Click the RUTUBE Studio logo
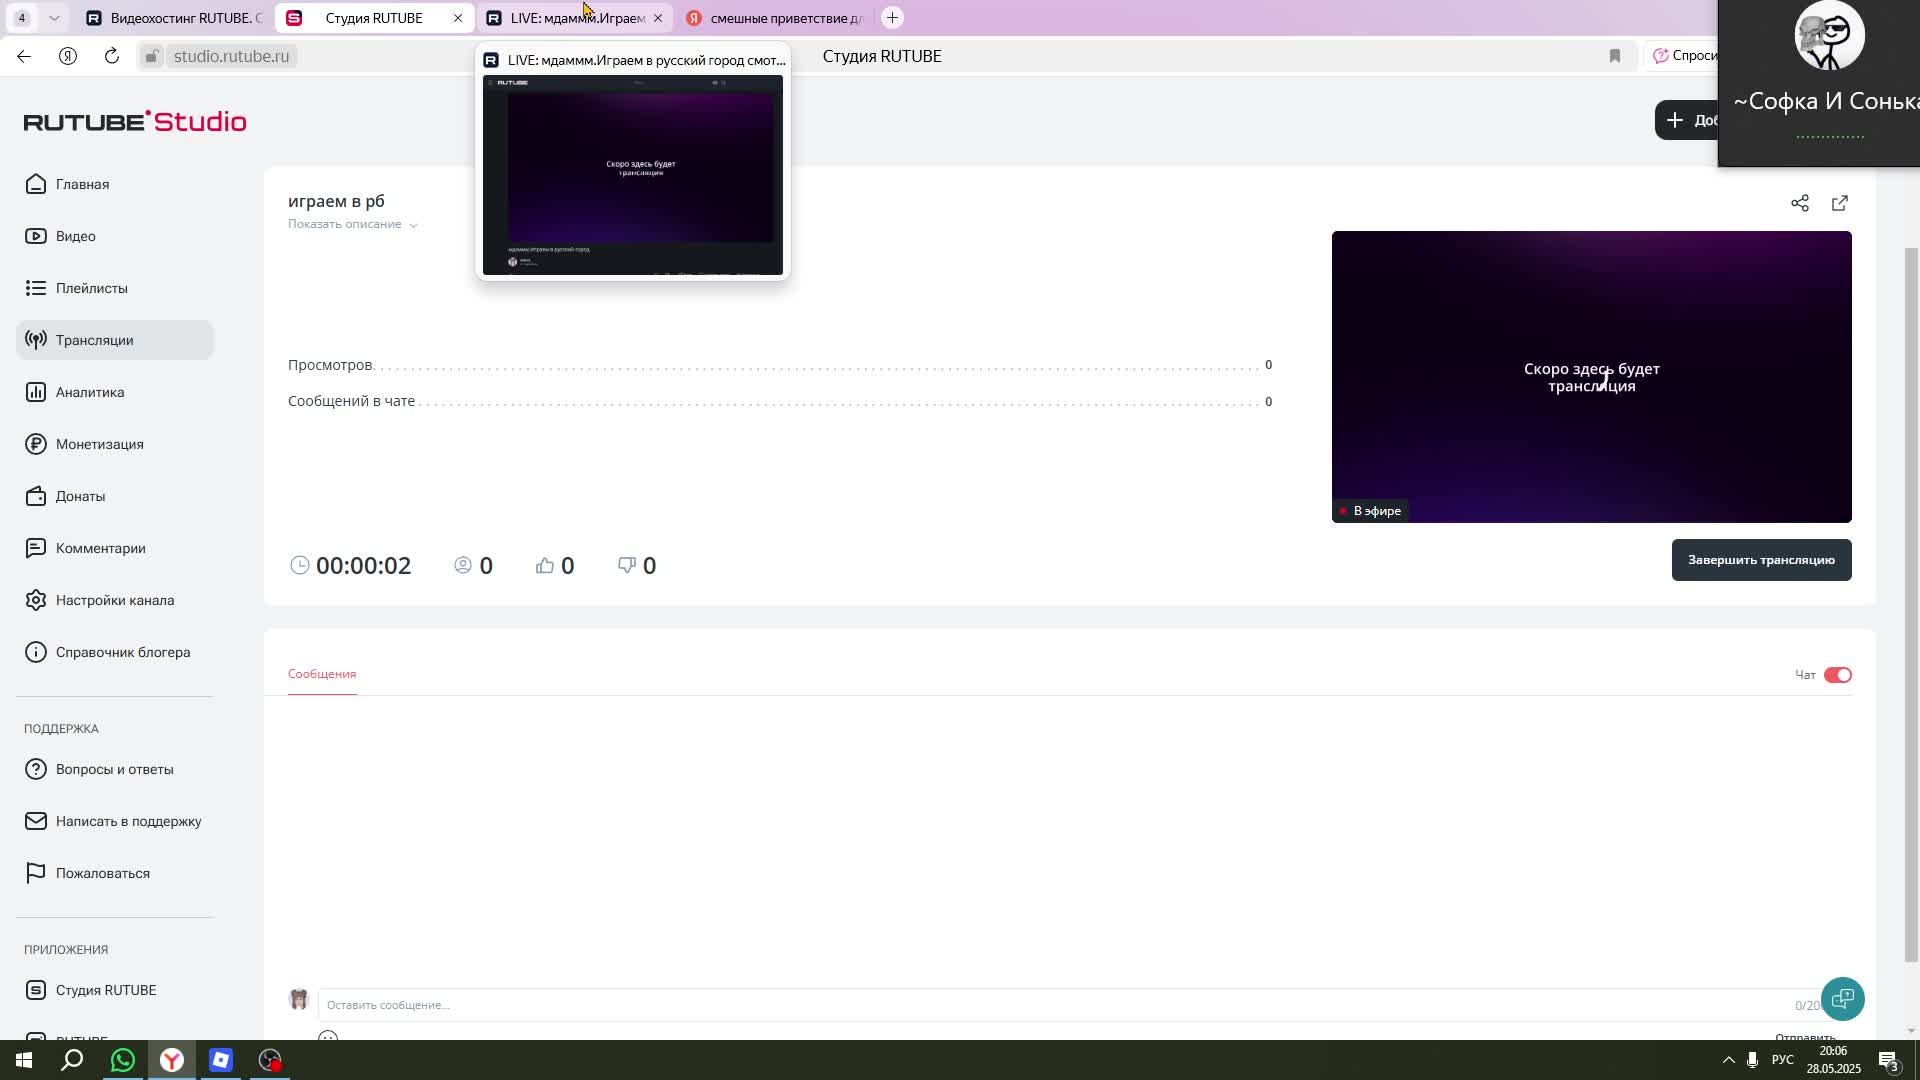The width and height of the screenshot is (1920, 1080). 135,121
